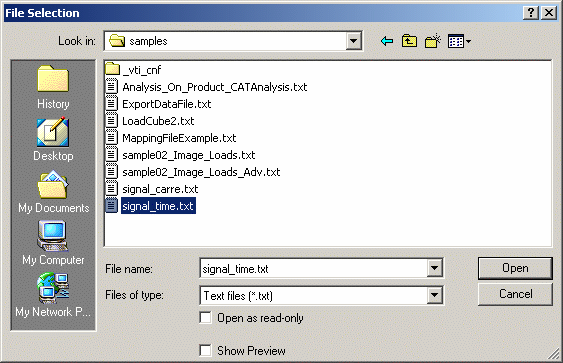Go to Desktop in the places bar

click(x=53, y=139)
